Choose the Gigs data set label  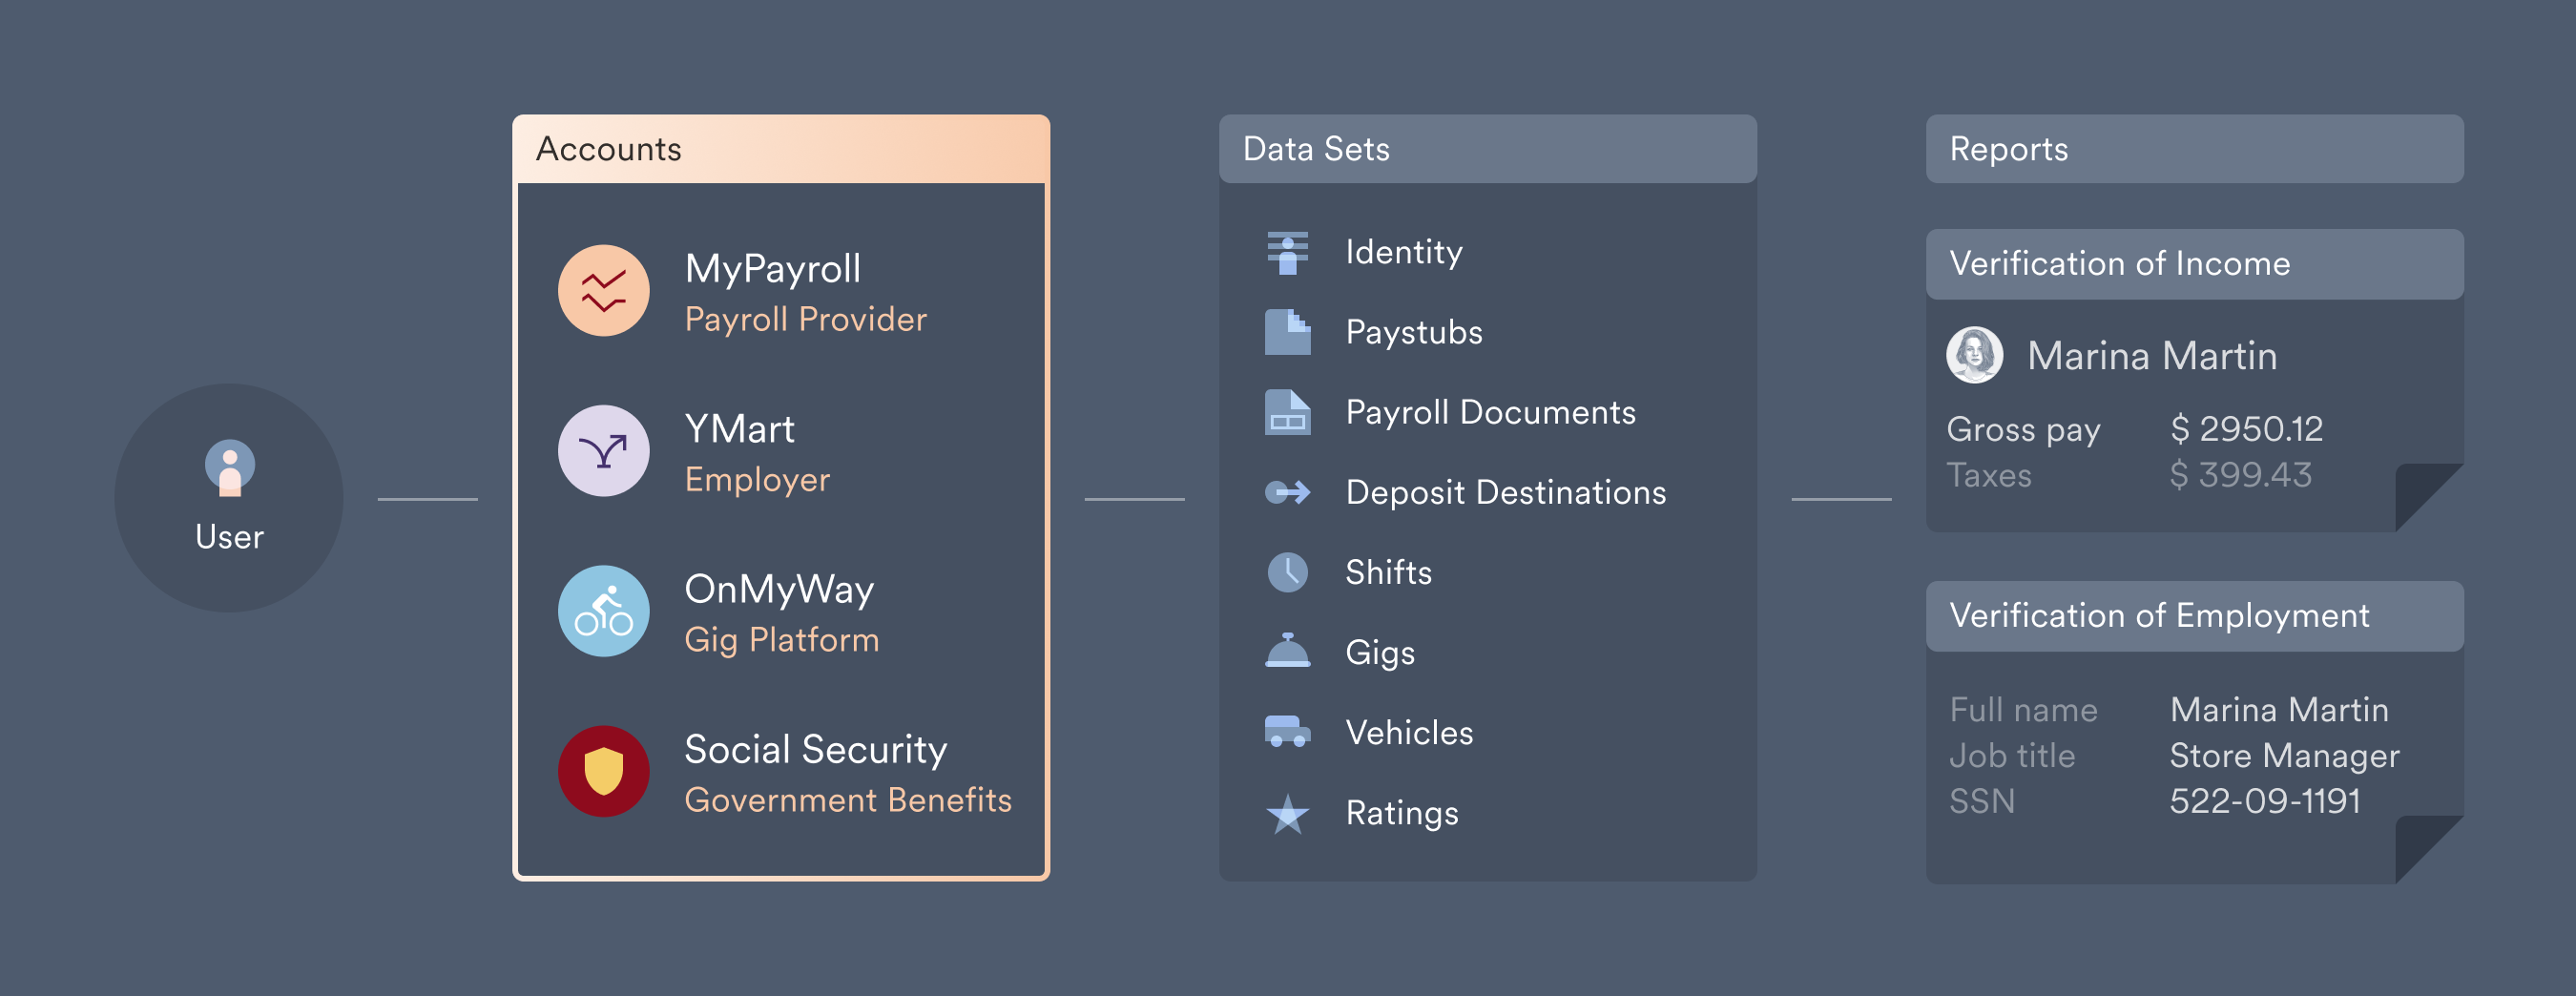(1381, 653)
